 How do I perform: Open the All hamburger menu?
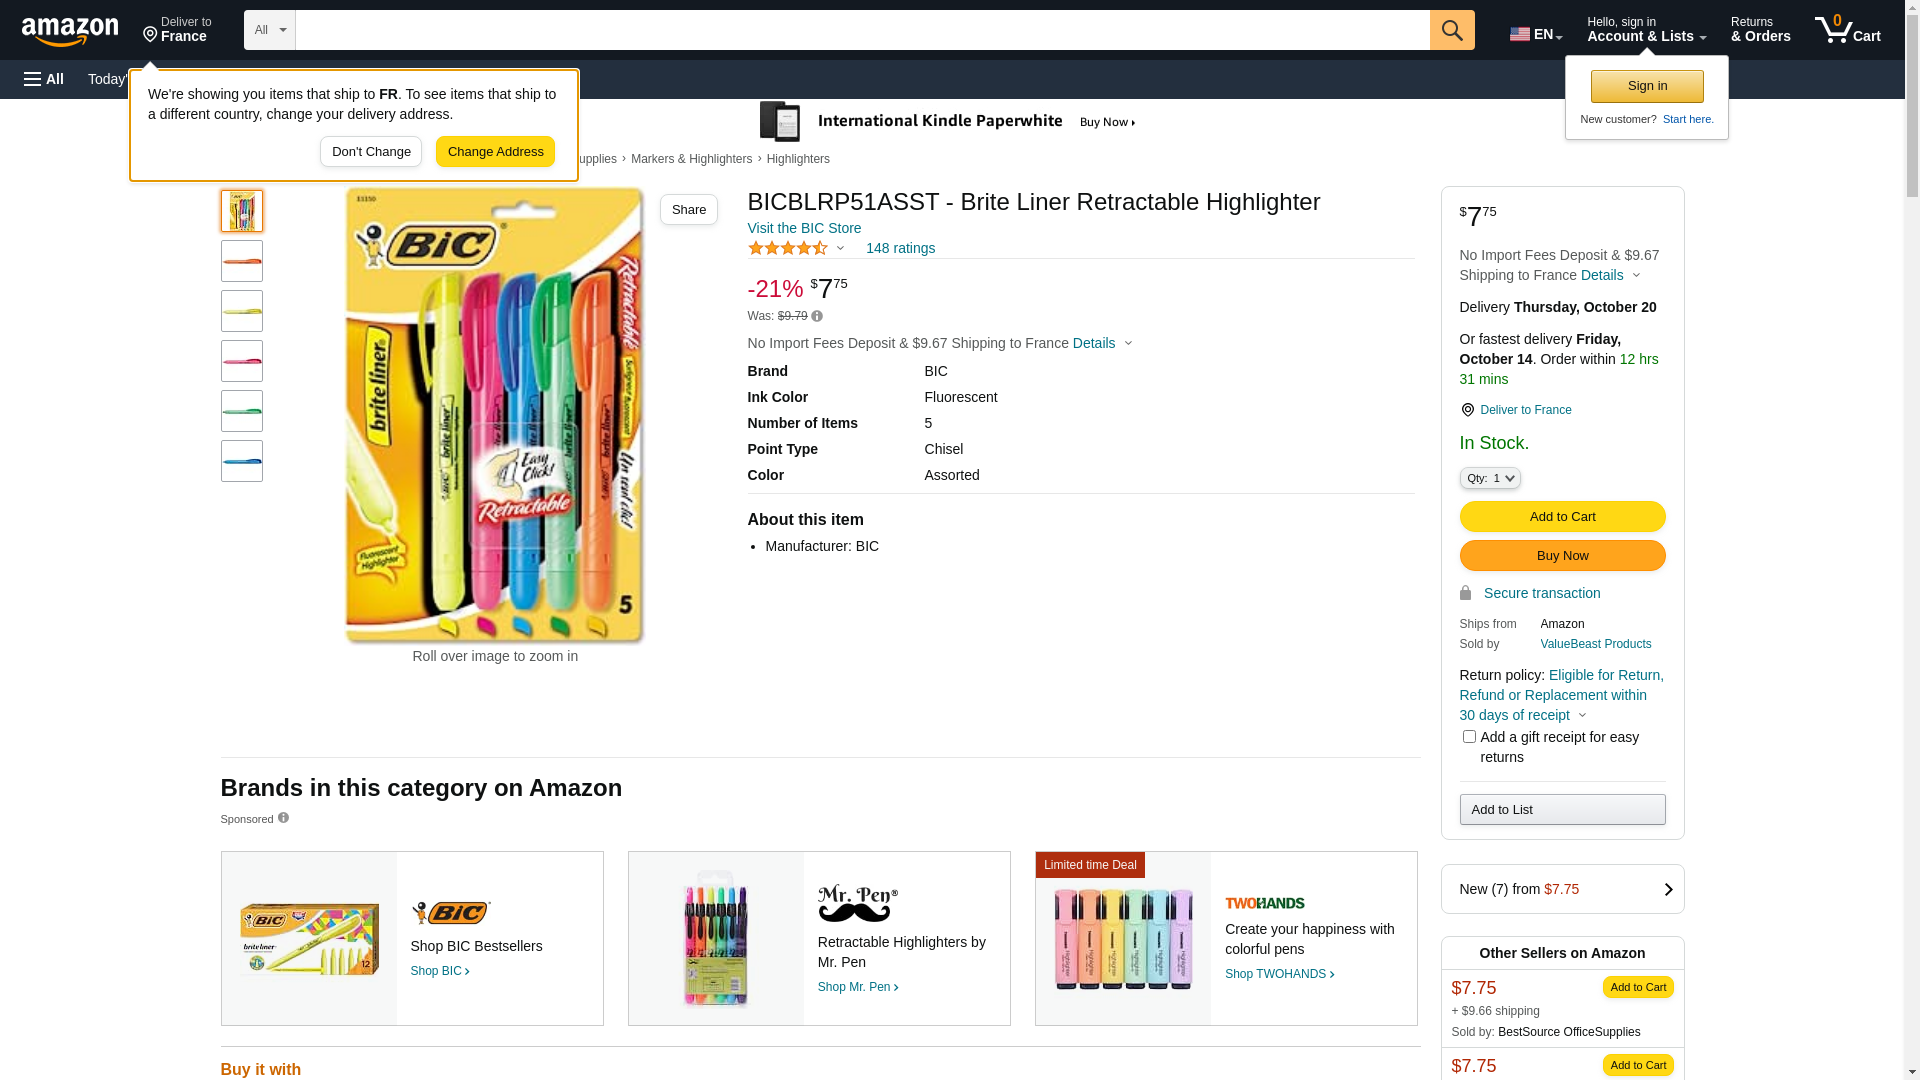coord(44,79)
